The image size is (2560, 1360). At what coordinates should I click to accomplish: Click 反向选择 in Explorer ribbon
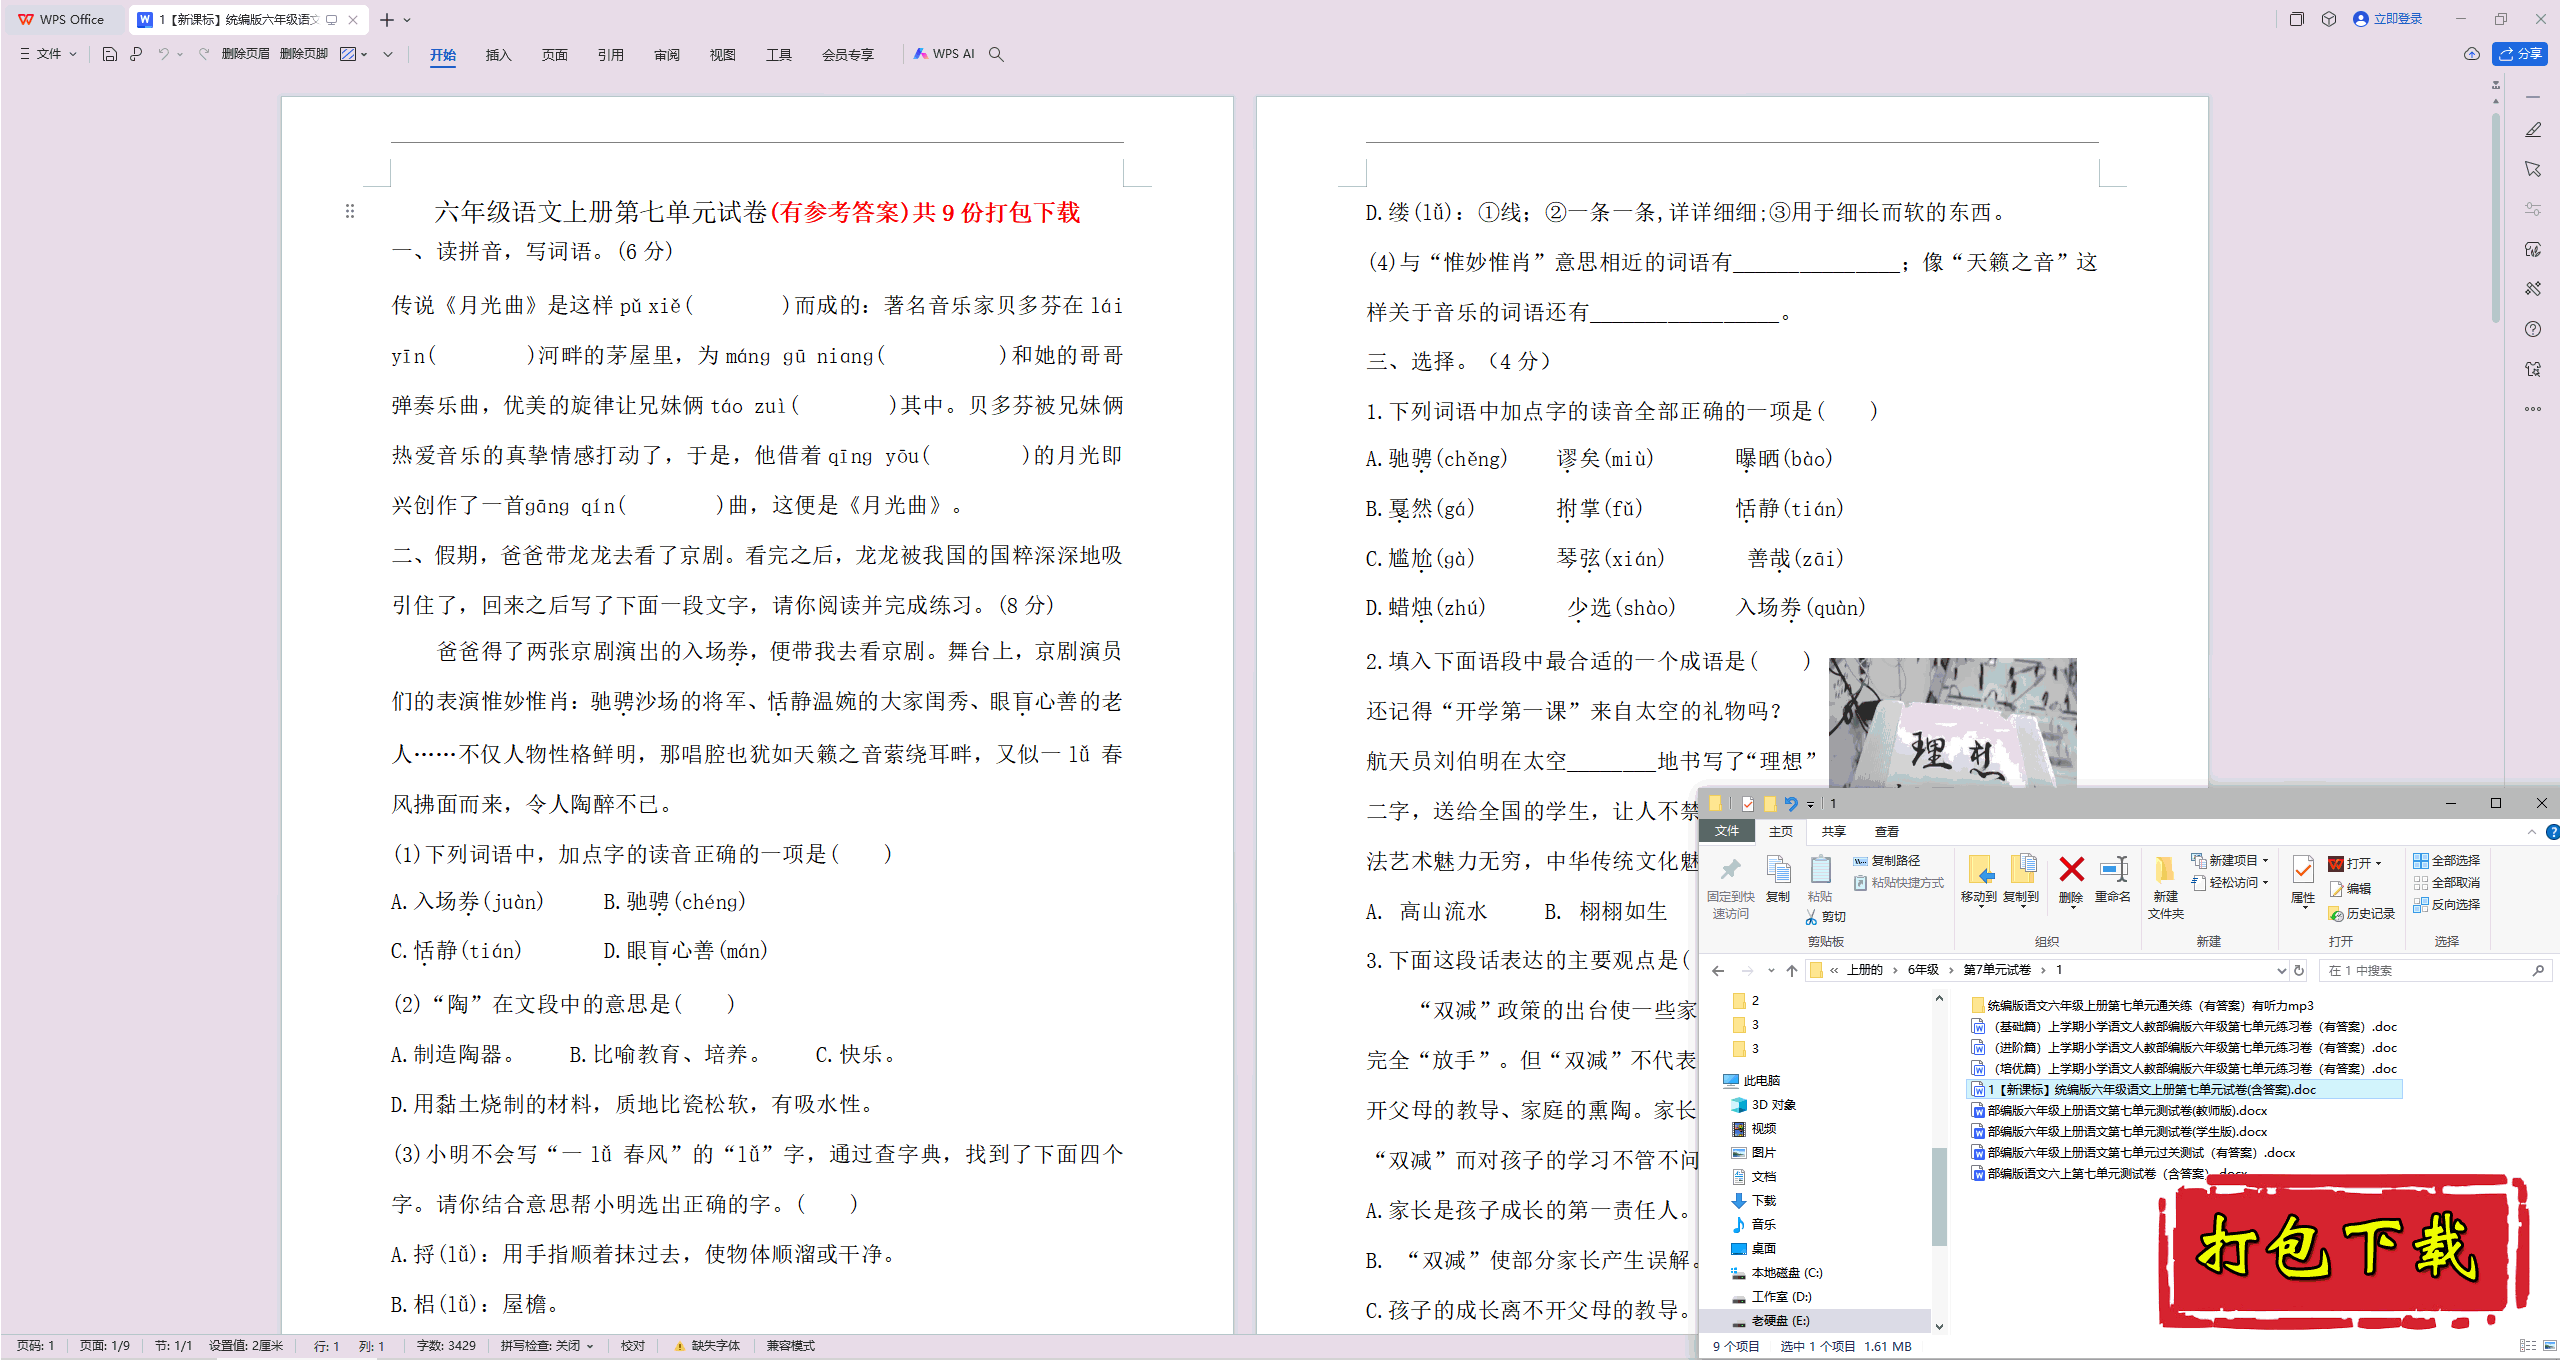[x=2446, y=904]
